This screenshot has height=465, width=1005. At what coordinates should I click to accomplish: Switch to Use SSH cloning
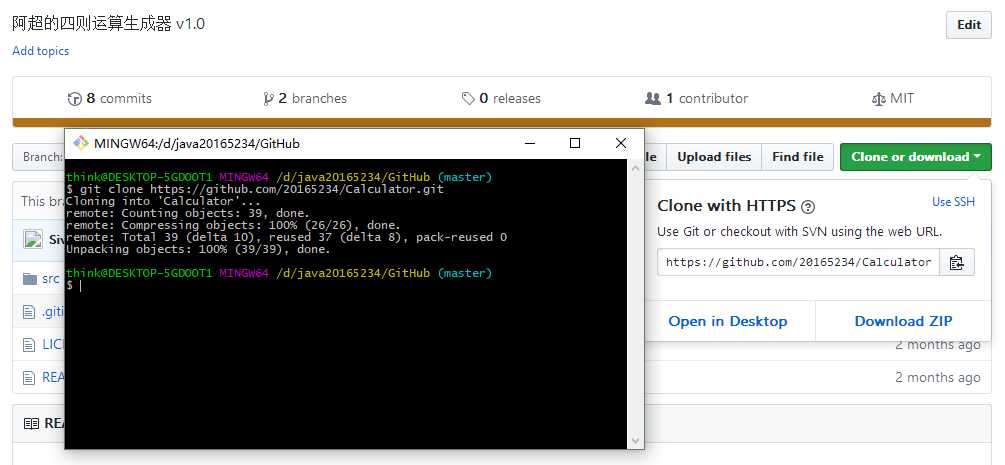tap(953, 202)
